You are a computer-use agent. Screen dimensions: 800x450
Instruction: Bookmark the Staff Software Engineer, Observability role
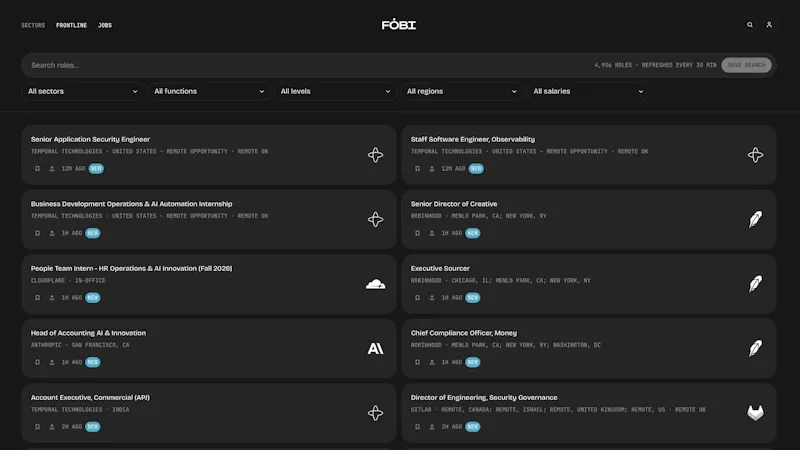[x=417, y=168]
